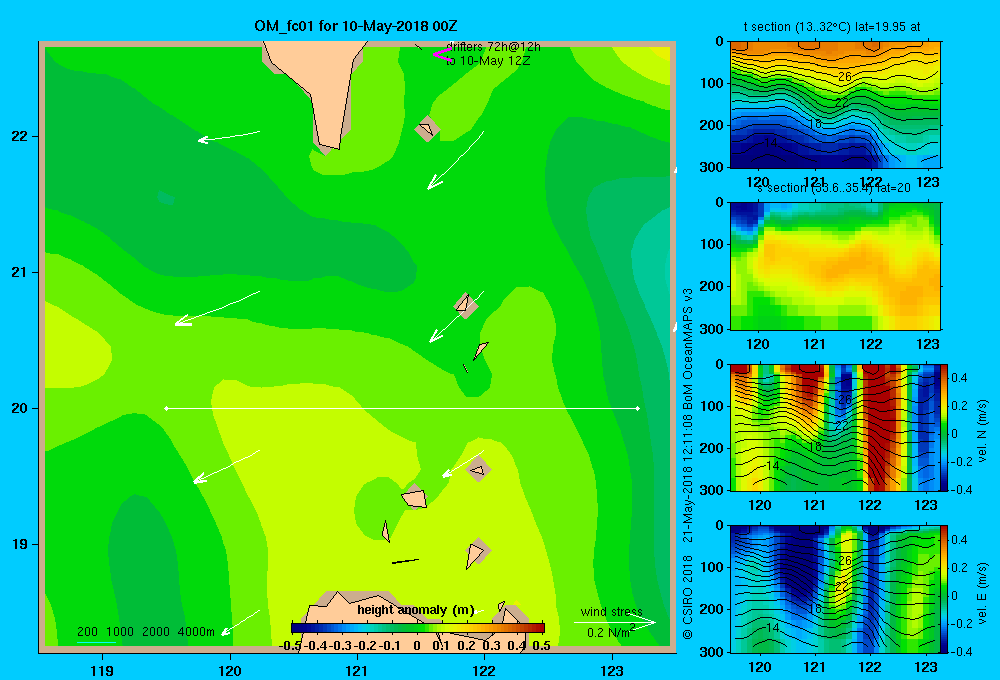Click the 14 contour label in temperature section
Image resolution: width=1000 pixels, height=680 pixels.
coord(771,143)
